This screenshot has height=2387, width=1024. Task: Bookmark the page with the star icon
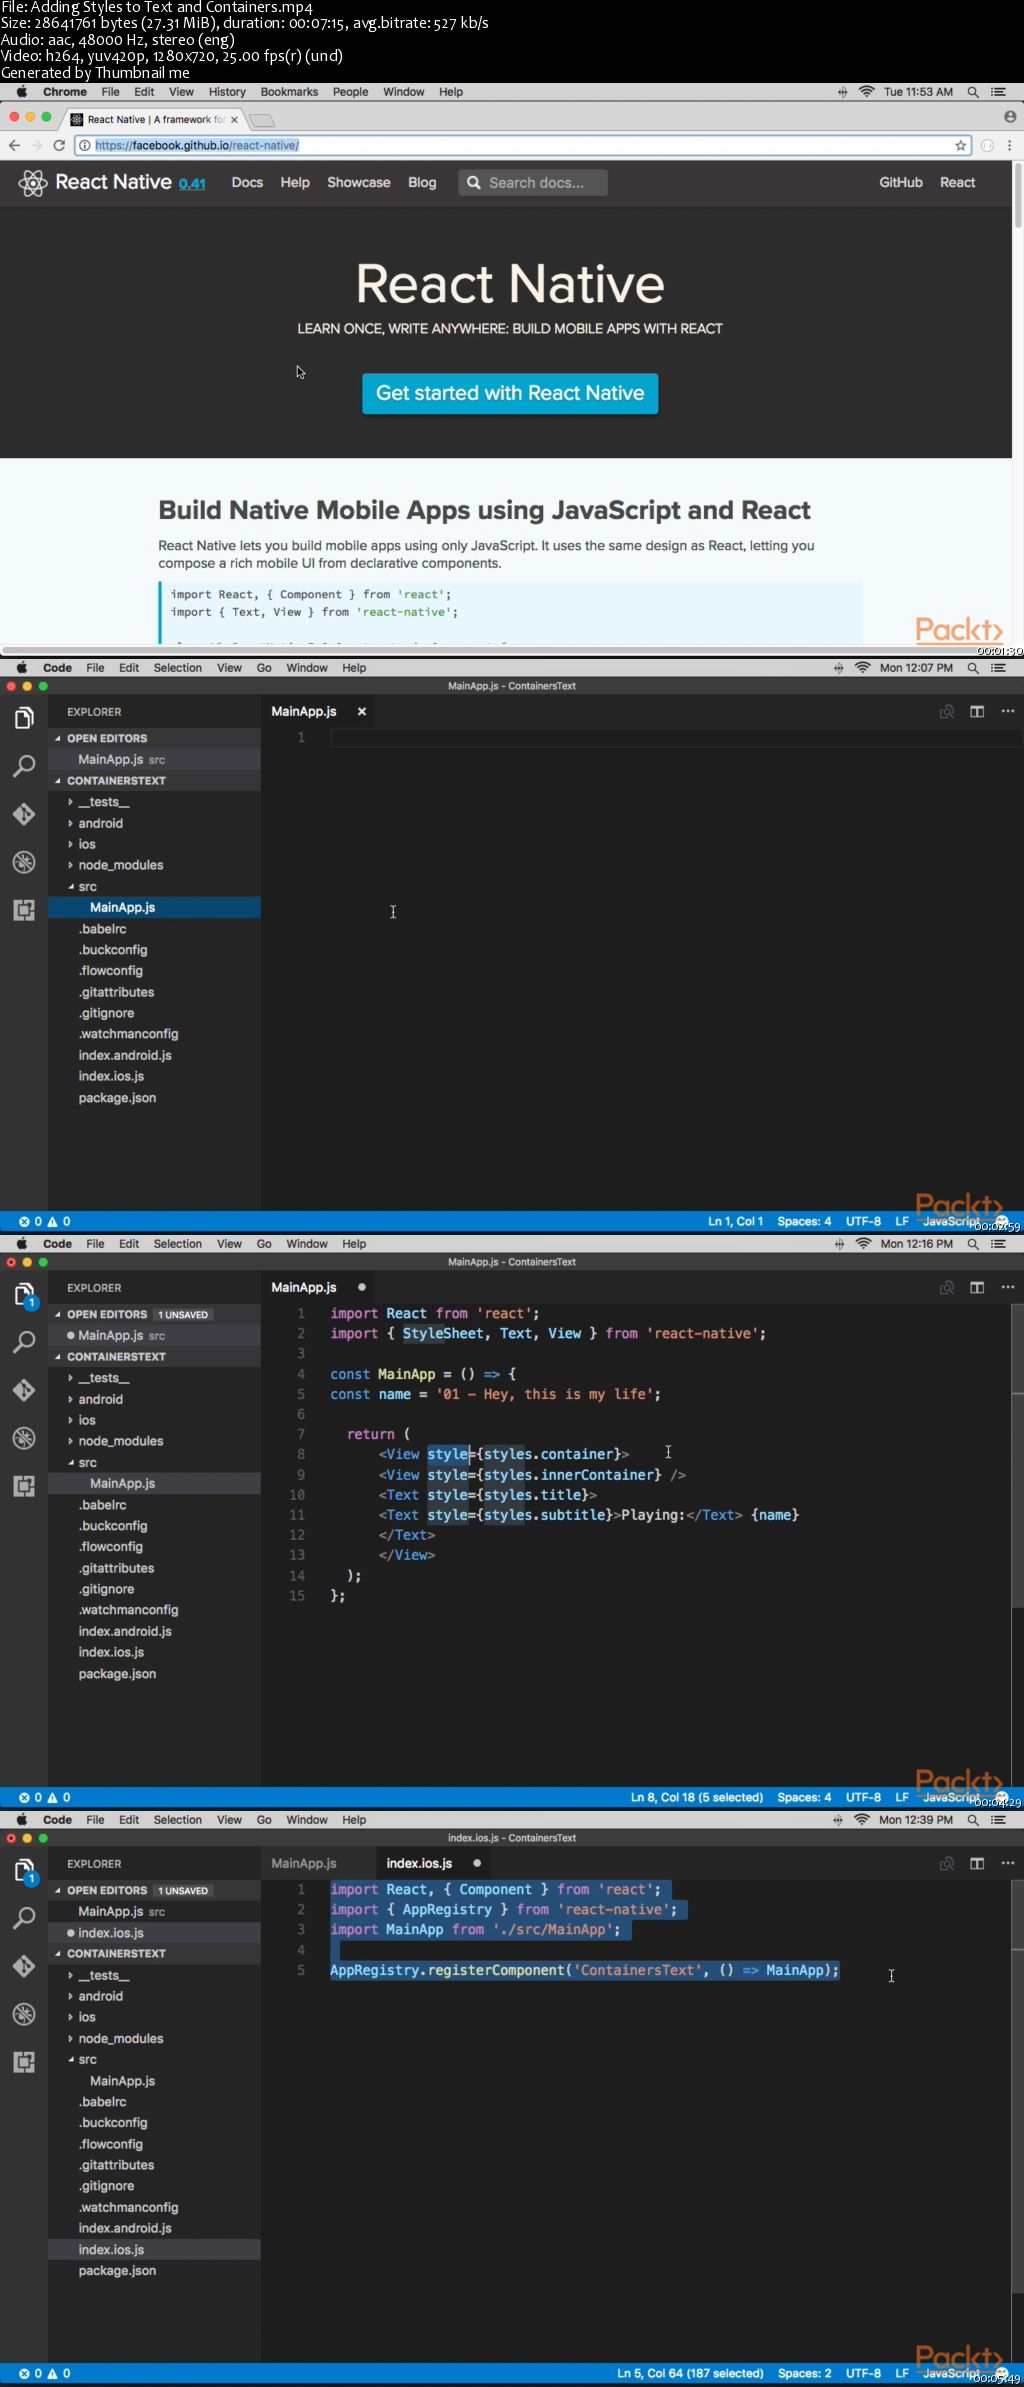(x=961, y=145)
